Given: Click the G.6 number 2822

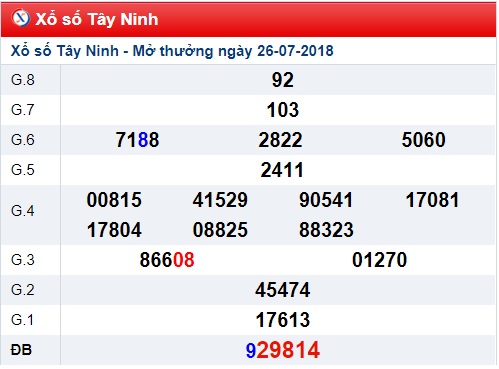Looking at the screenshot, I should coord(280,140).
